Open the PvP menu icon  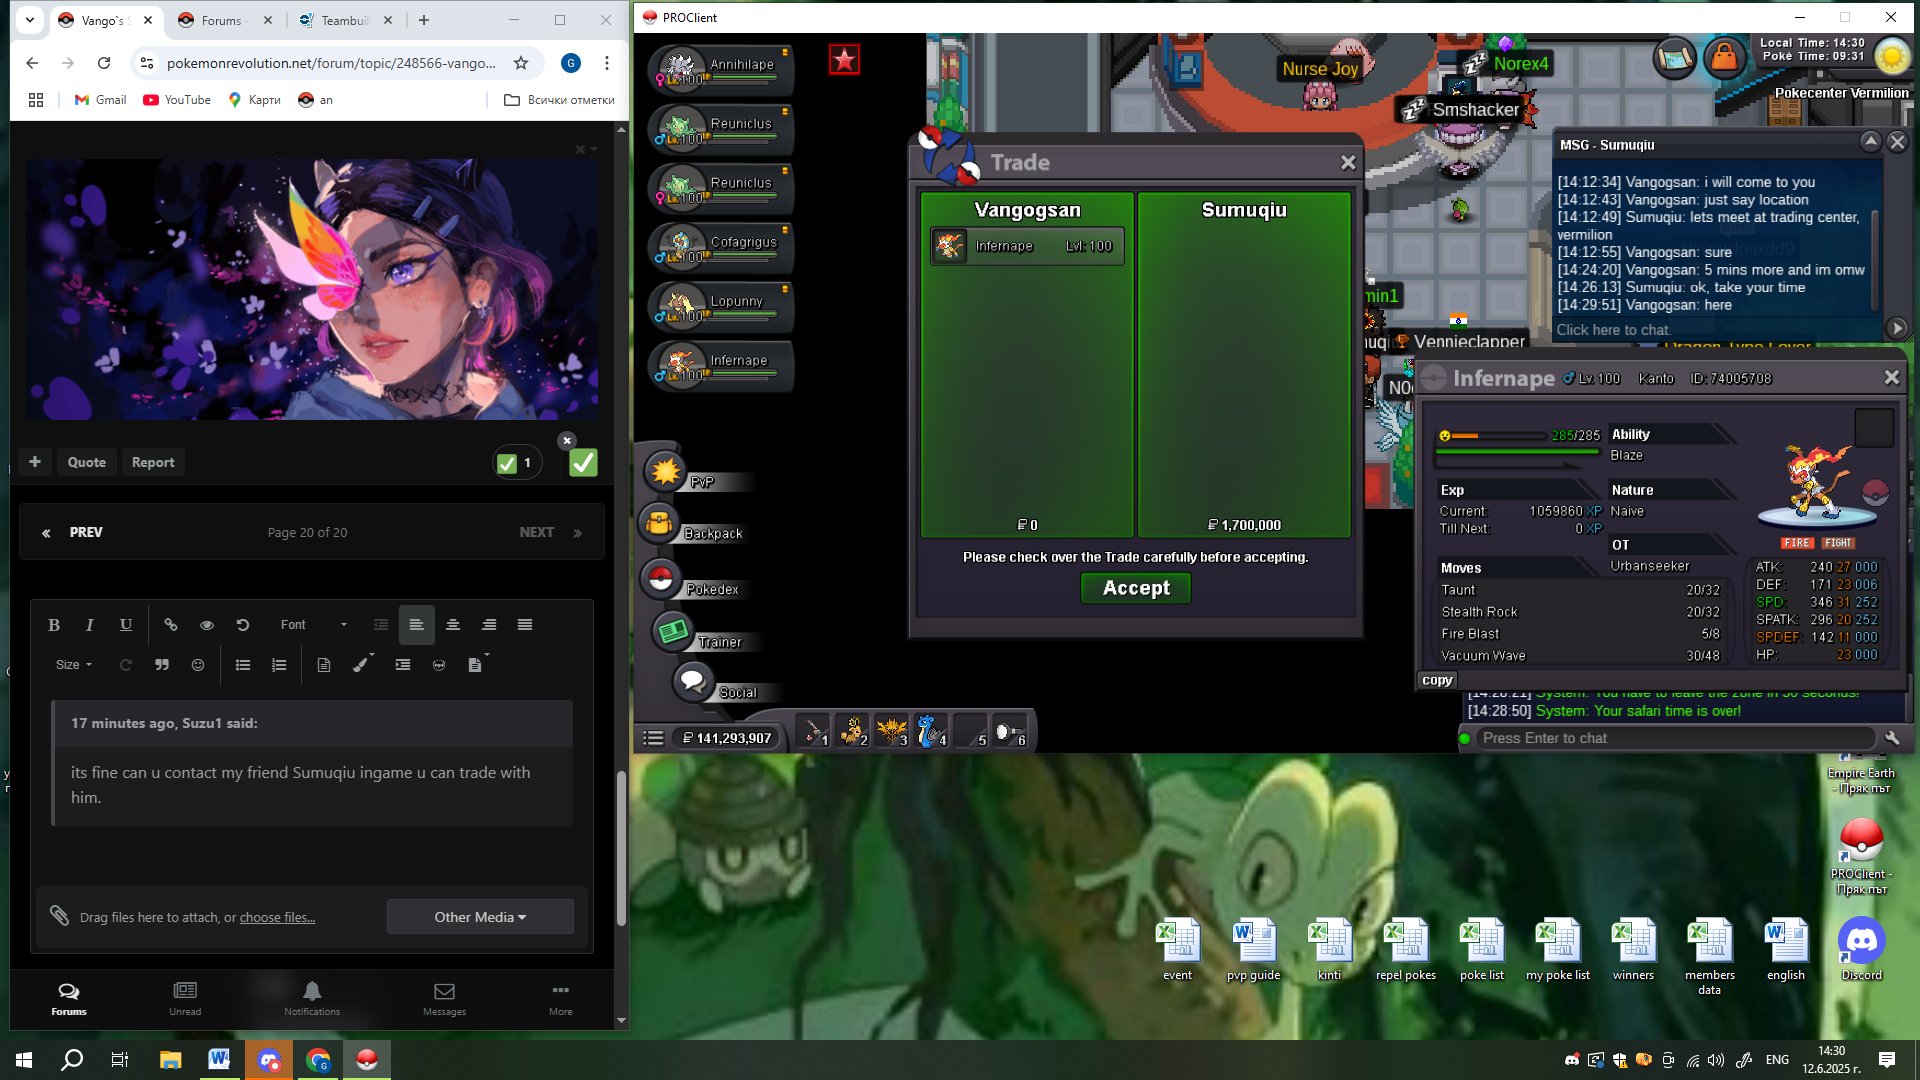pyautogui.click(x=665, y=471)
